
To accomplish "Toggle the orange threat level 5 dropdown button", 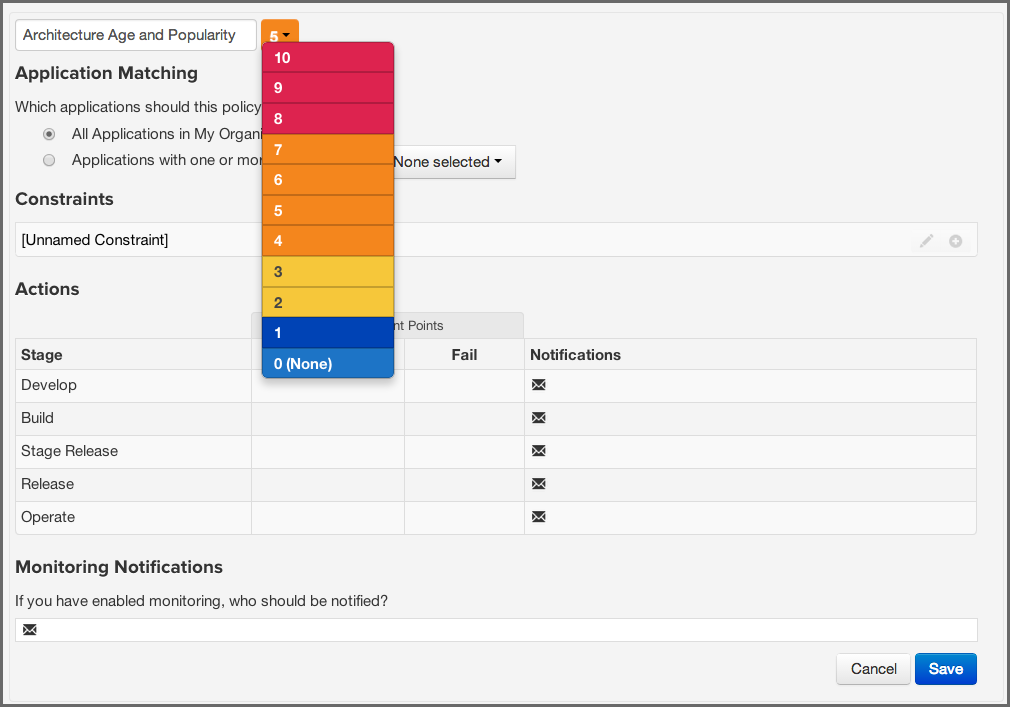I will 280,32.
